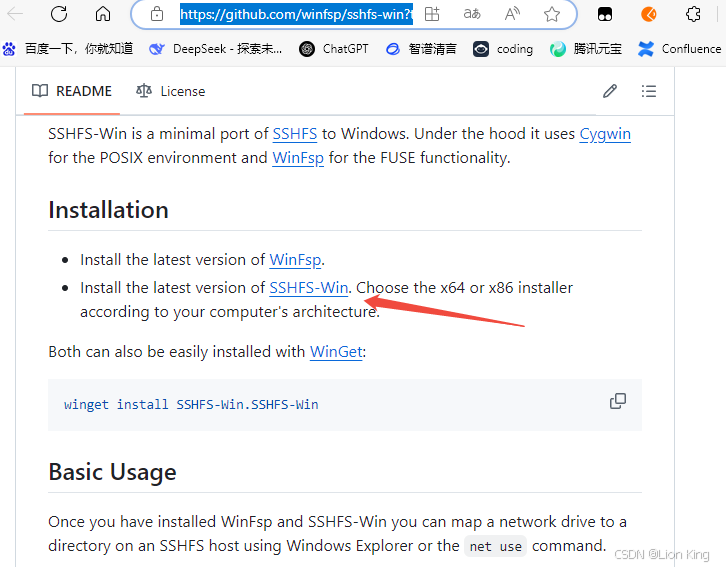Open the SSHFS link

(x=295, y=133)
